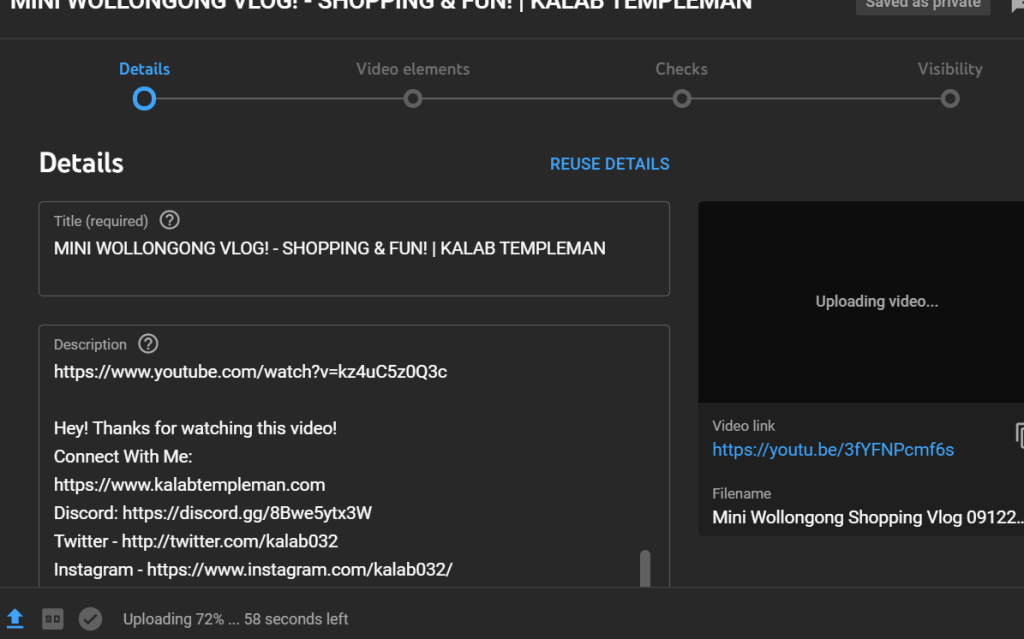The width and height of the screenshot is (1024, 639).
Task: Click REUSE DETAILS
Action: [x=609, y=163]
